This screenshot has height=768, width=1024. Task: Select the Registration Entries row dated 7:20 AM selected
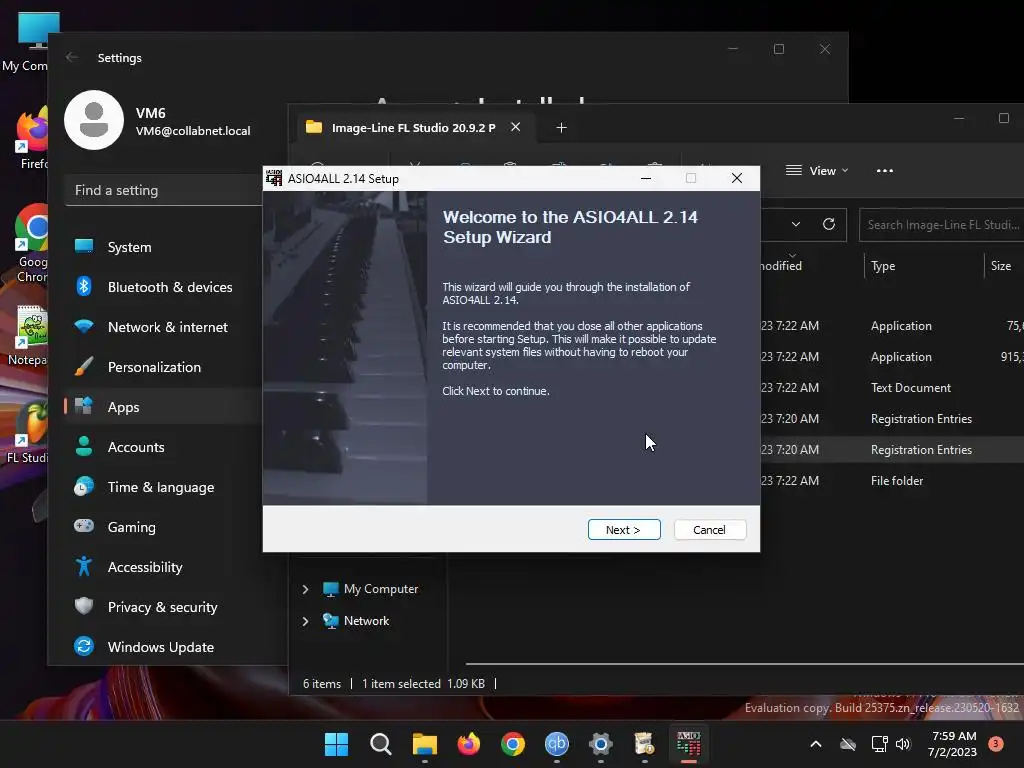click(x=892, y=450)
